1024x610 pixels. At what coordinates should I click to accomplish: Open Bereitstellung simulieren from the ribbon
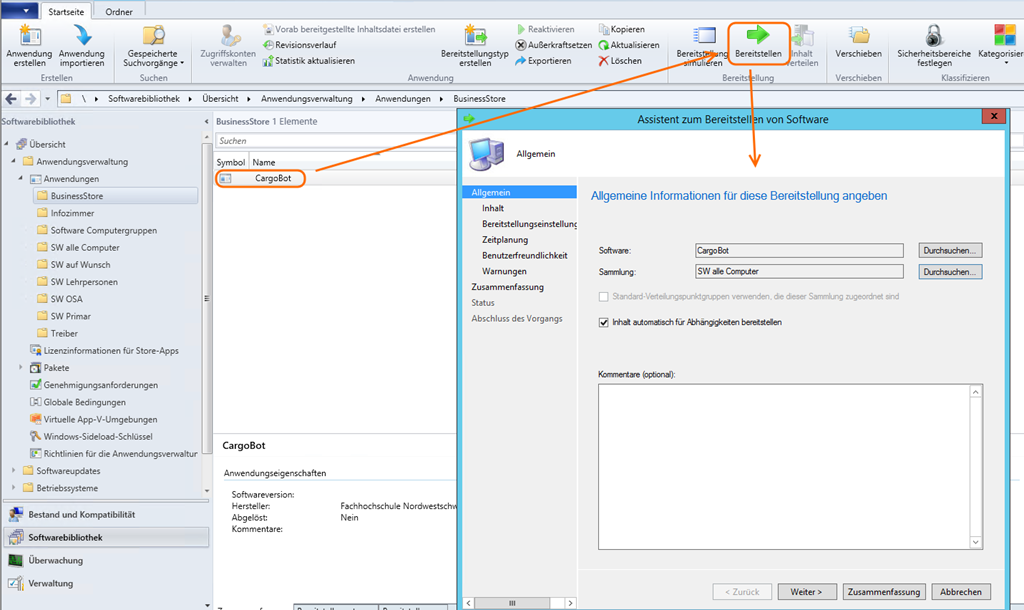tap(701, 45)
